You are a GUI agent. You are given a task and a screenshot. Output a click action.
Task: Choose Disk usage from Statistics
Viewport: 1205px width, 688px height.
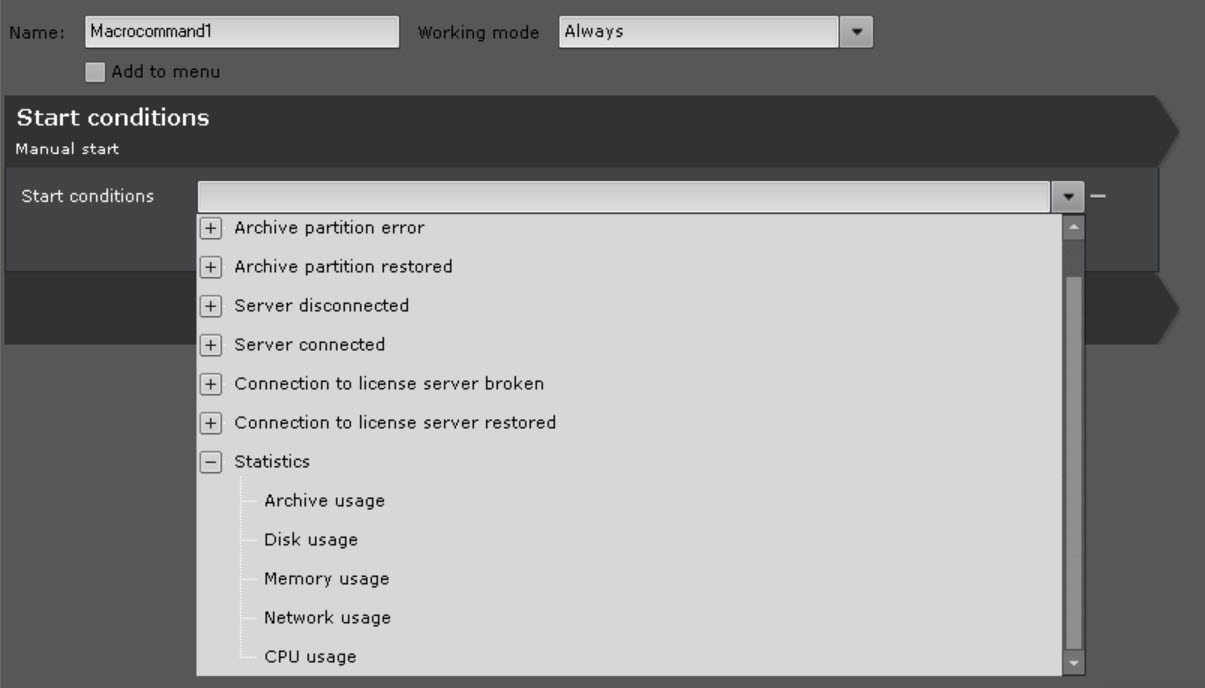[311, 540]
